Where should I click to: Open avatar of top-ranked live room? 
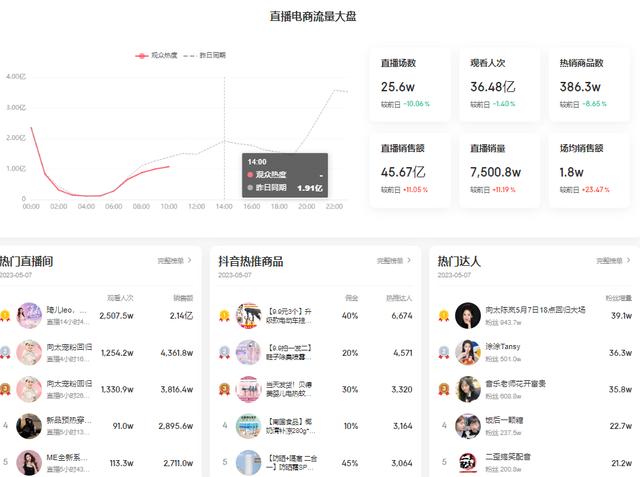pos(30,316)
